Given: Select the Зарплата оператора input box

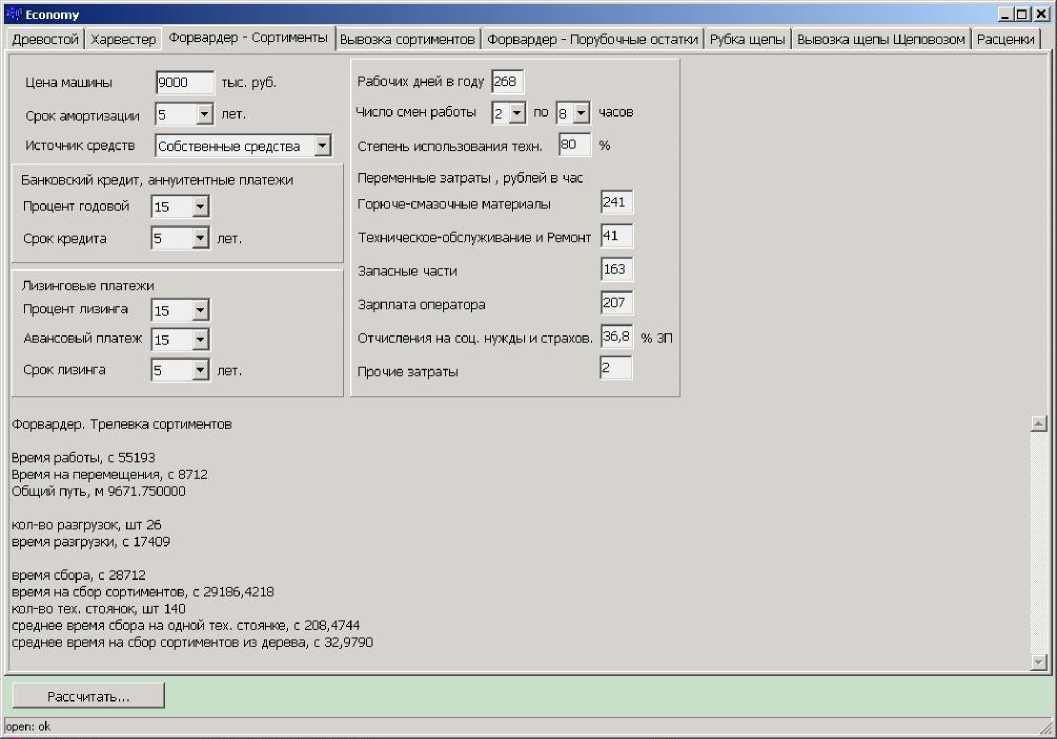Looking at the screenshot, I should pos(616,303).
